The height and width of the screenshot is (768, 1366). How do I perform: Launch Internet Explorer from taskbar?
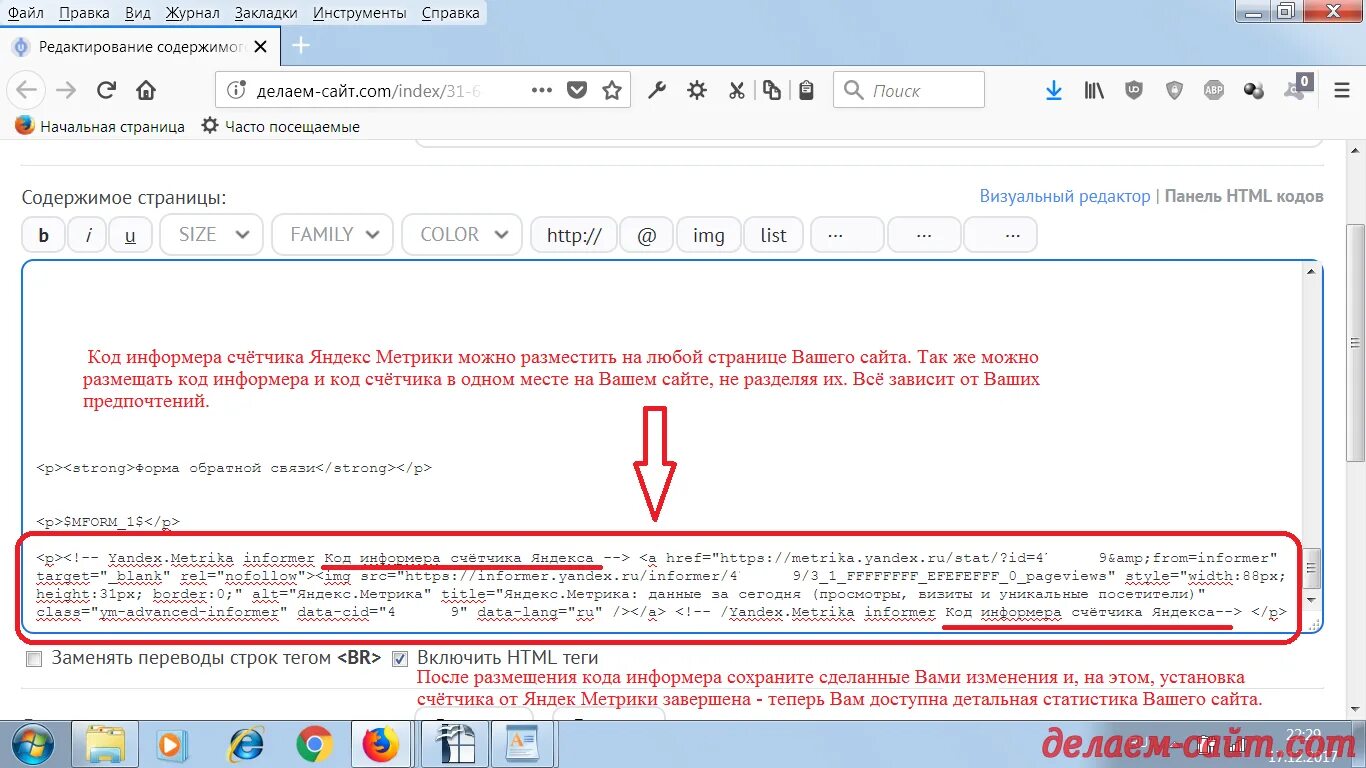245,745
